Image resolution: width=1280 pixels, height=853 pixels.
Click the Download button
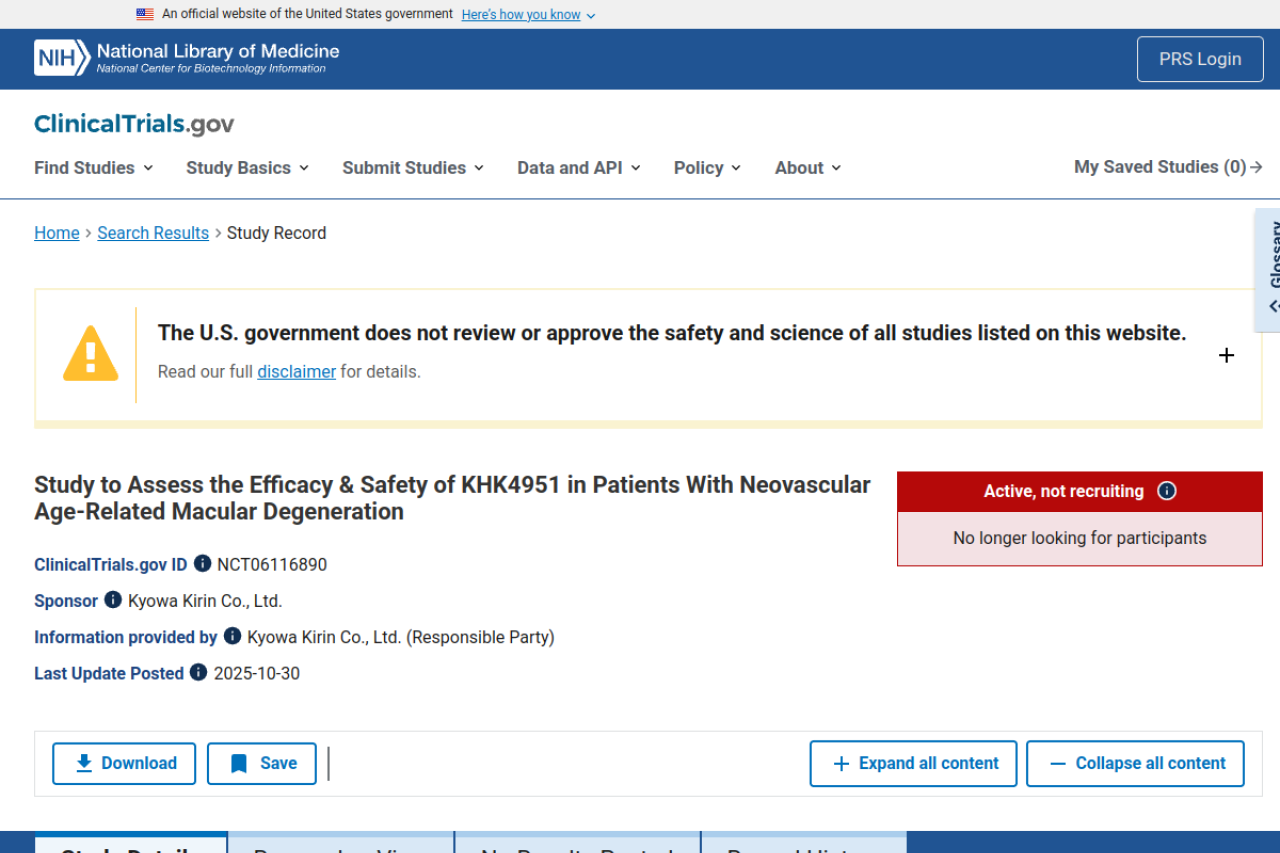[124, 764]
